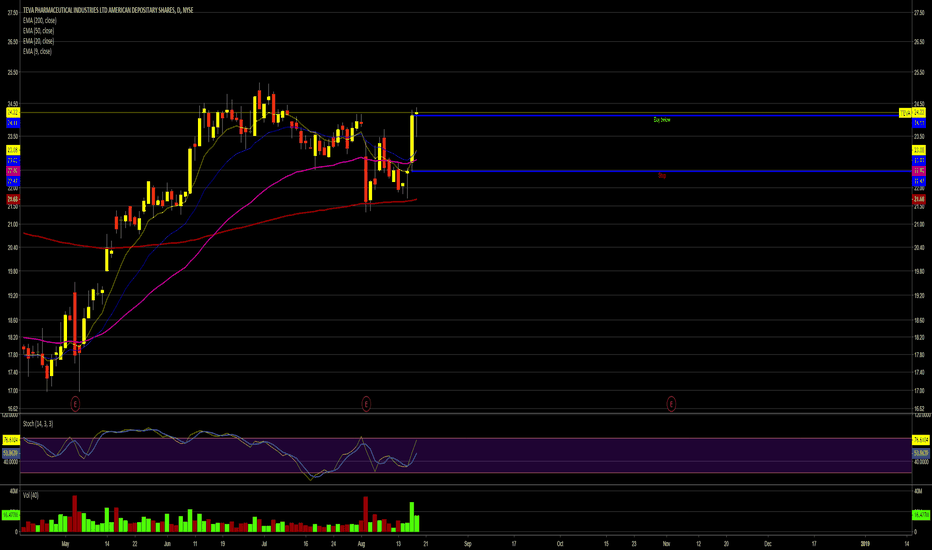Click the 2019 label on the time axis
932x550 pixels.
click(x=865, y=543)
